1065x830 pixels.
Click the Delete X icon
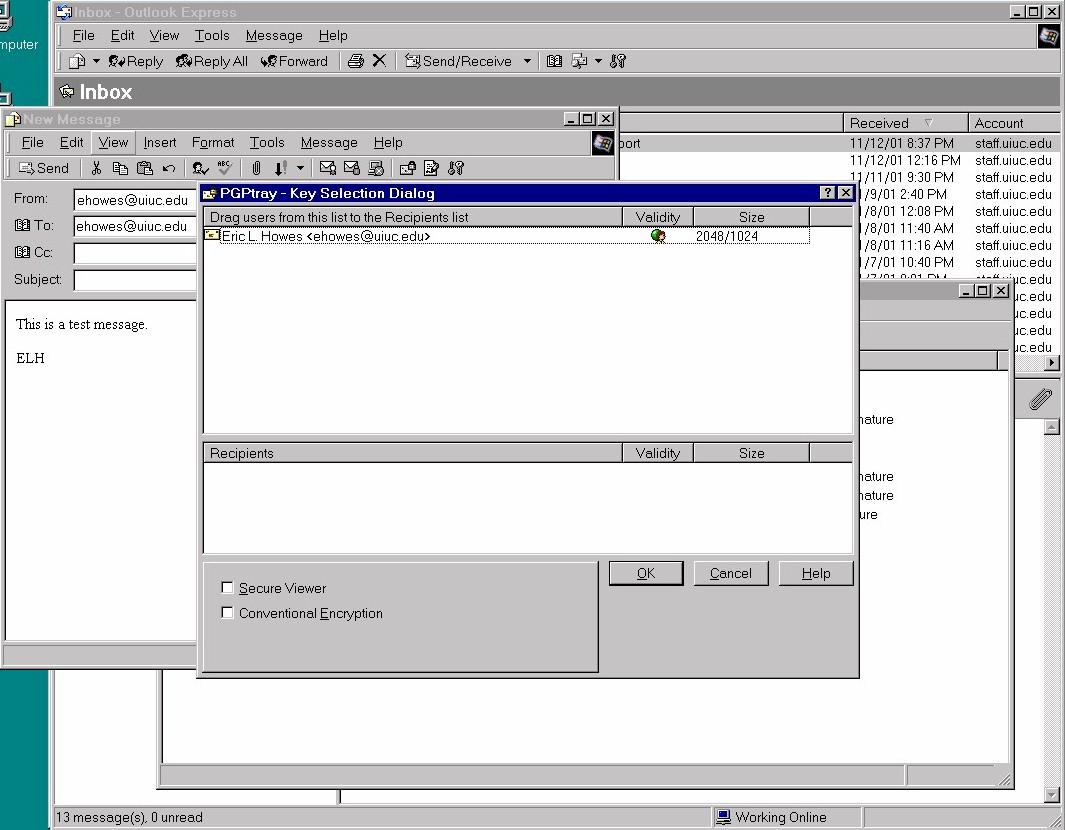coord(379,60)
